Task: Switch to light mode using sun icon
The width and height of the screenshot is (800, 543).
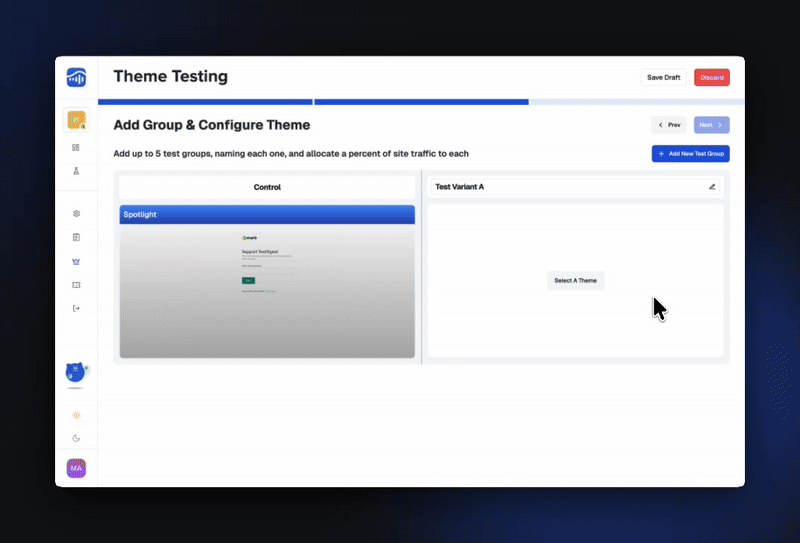Action: [x=76, y=414]
